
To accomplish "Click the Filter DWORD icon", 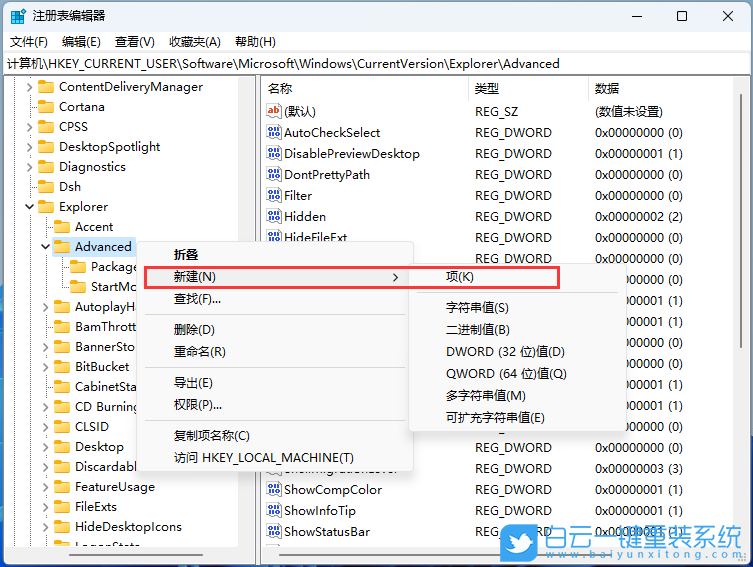I will [x=274, y=195].
